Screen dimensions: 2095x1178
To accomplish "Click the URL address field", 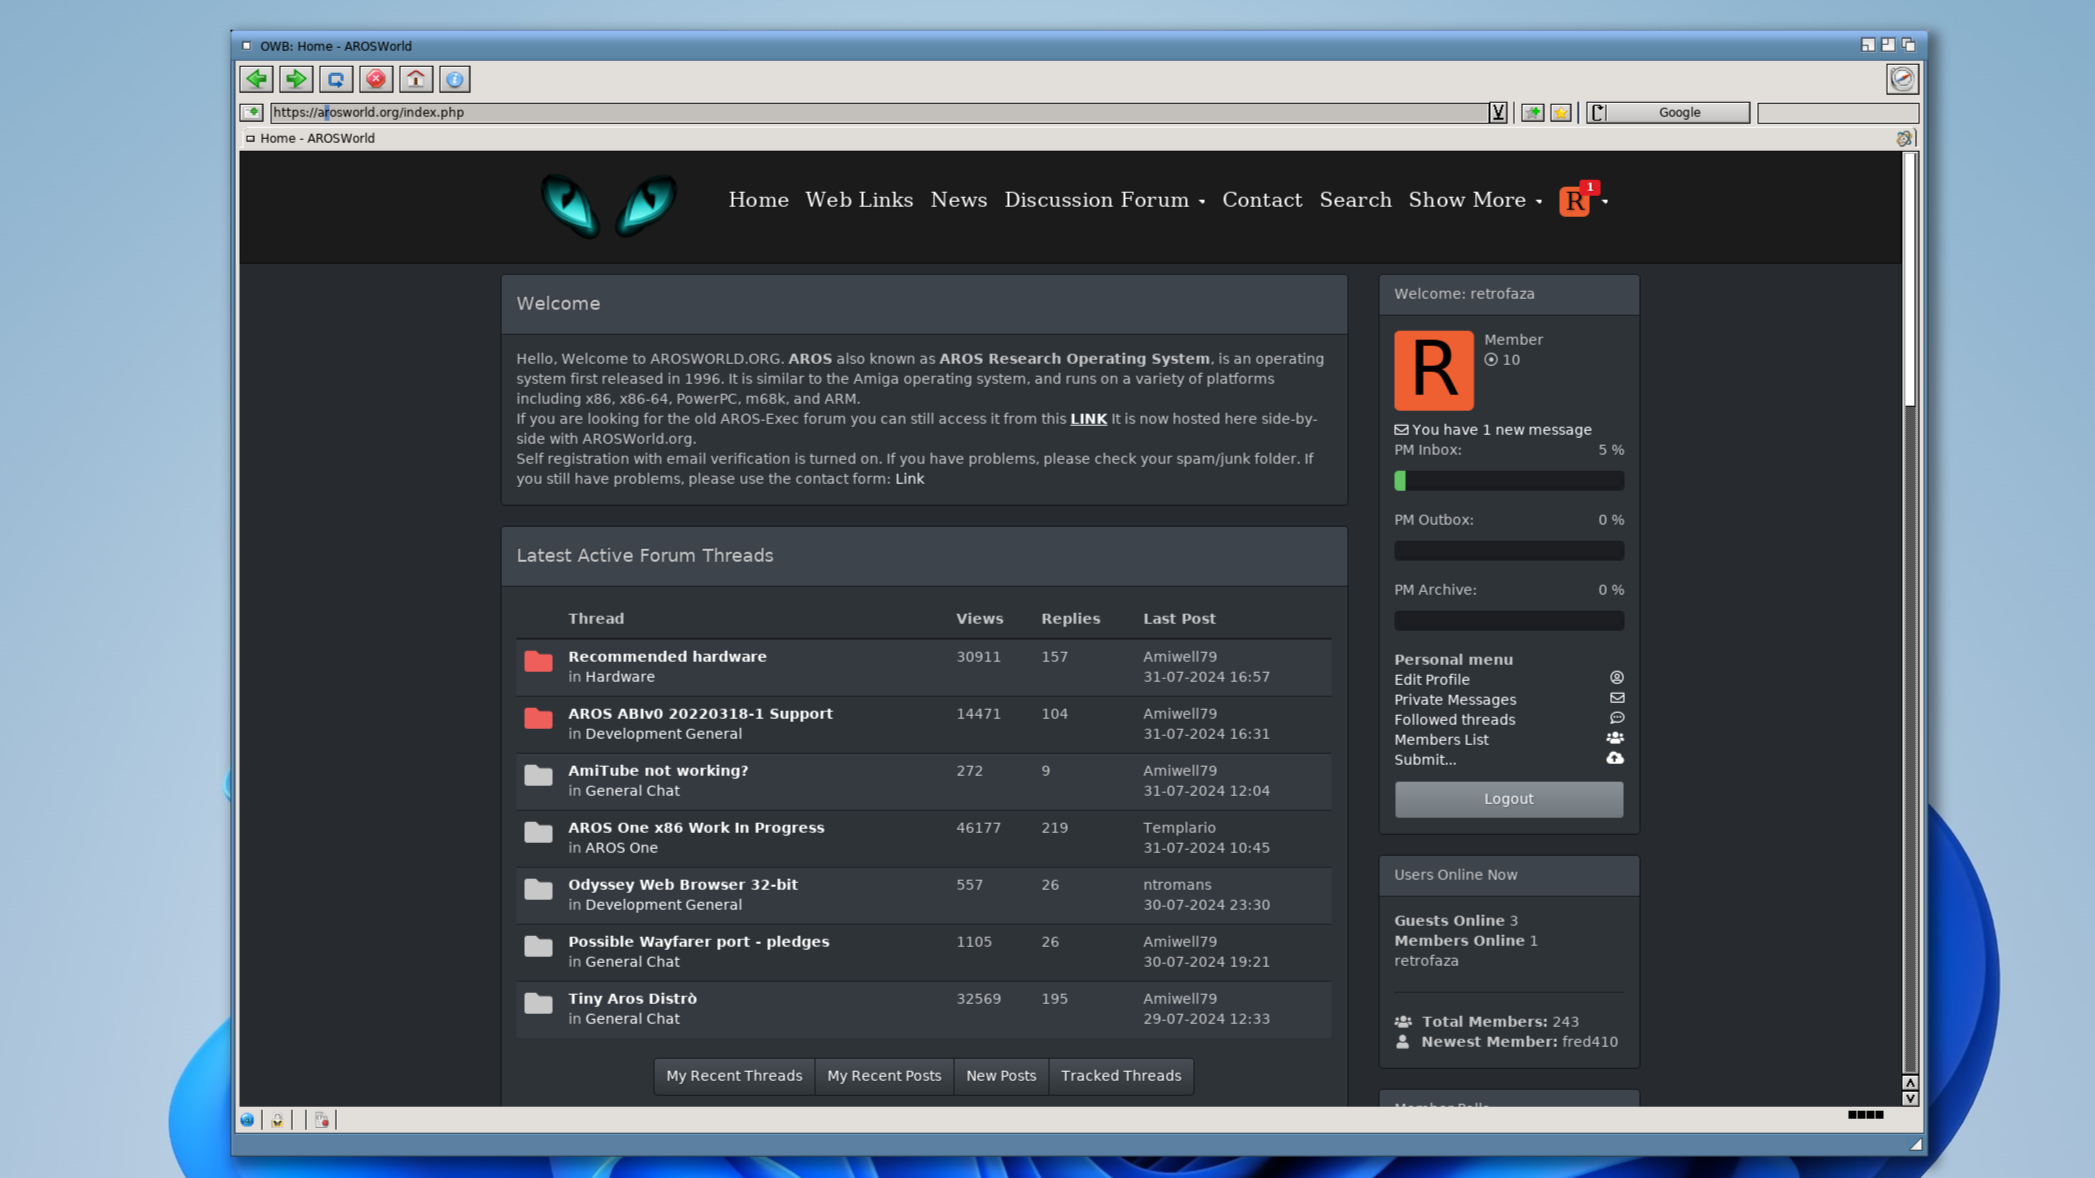I will click(x=878, y=112).
